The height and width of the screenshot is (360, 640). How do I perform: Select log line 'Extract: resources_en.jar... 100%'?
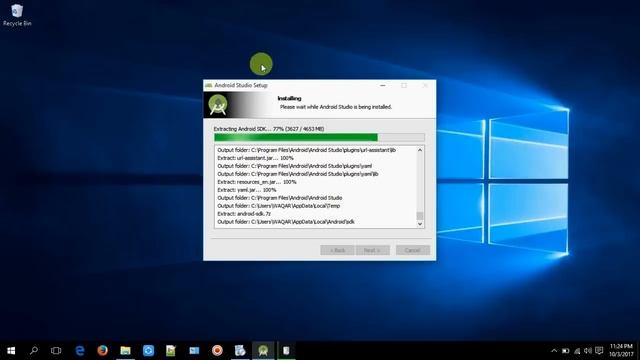tap(257, 182)
